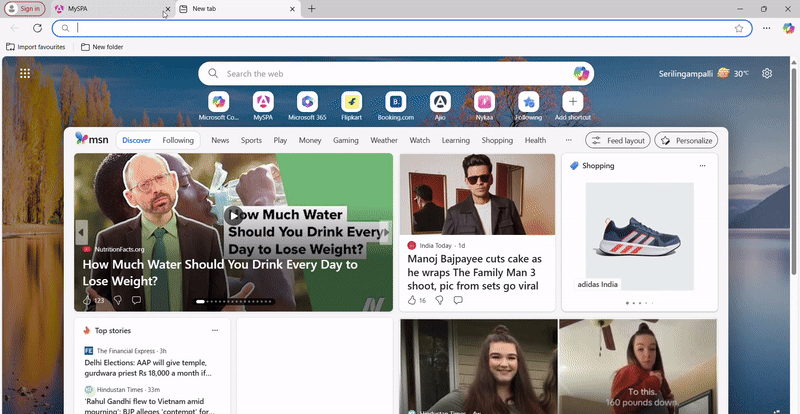Refresh the page with reload button
This screenshot has width=800, height=414.
[38, 28]
